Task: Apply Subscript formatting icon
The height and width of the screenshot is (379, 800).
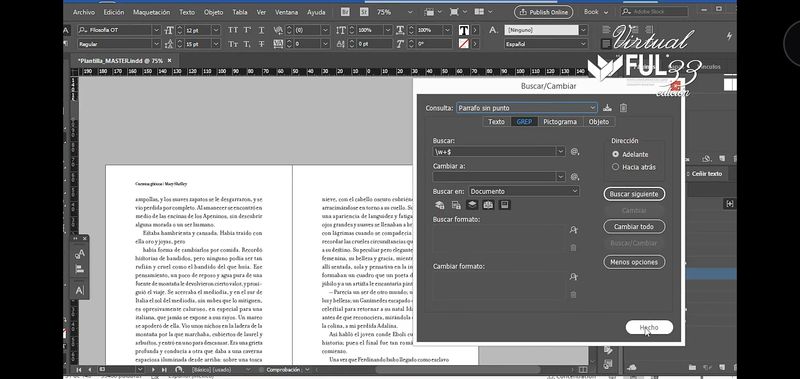Action: [247, 44]
